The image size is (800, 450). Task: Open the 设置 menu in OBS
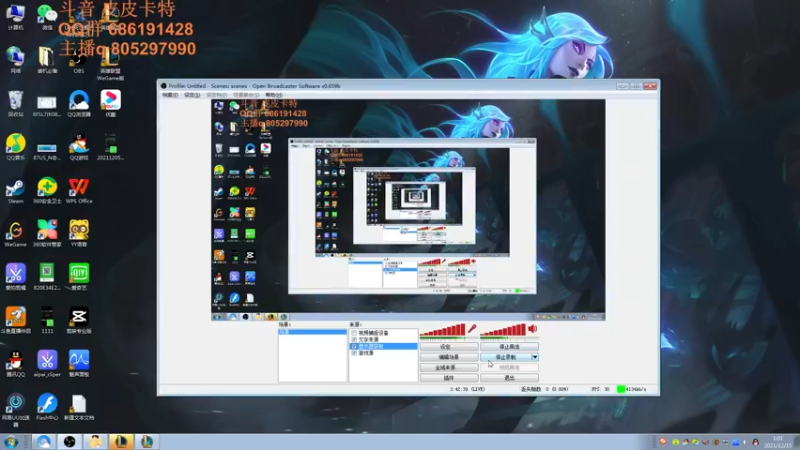[x=192, y=95]
